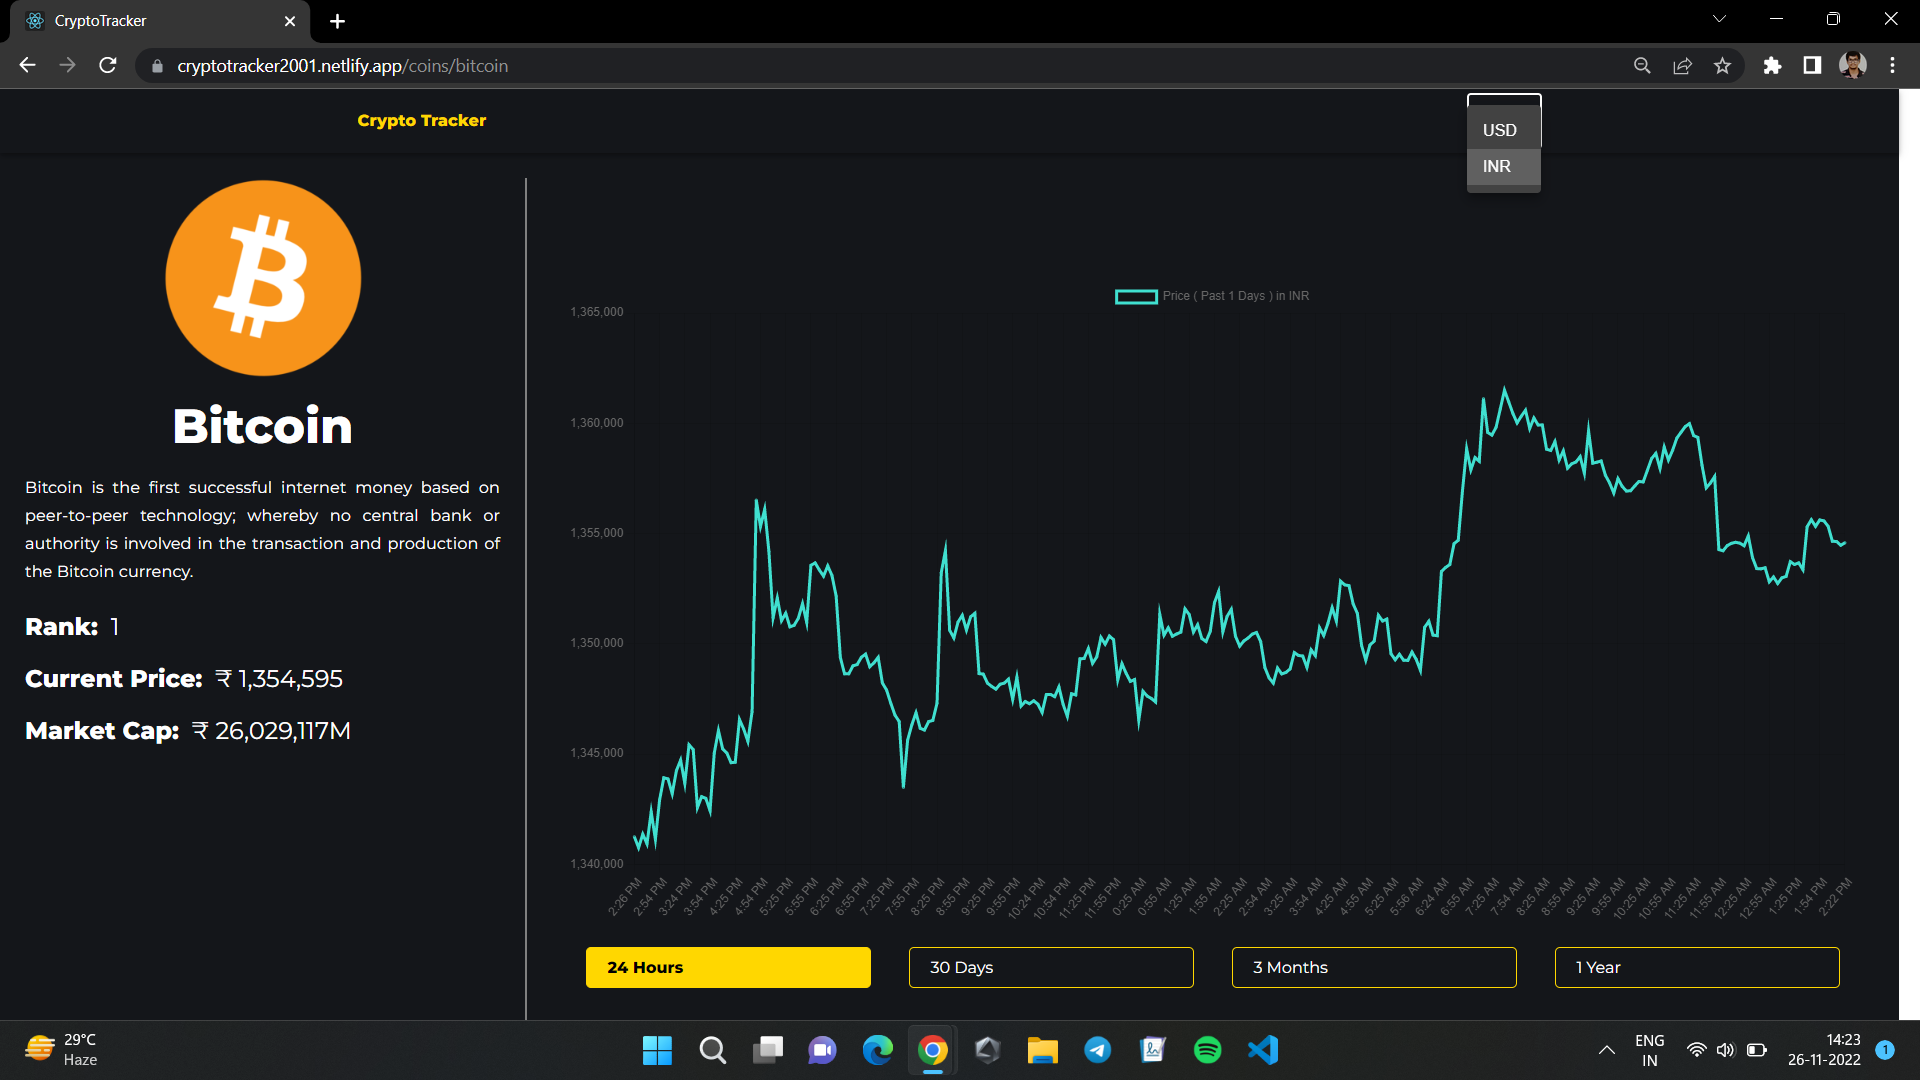Screen dimensions: 1920x1080
Task: Click the site lock icon in address bar
Action: click(157, 65)
